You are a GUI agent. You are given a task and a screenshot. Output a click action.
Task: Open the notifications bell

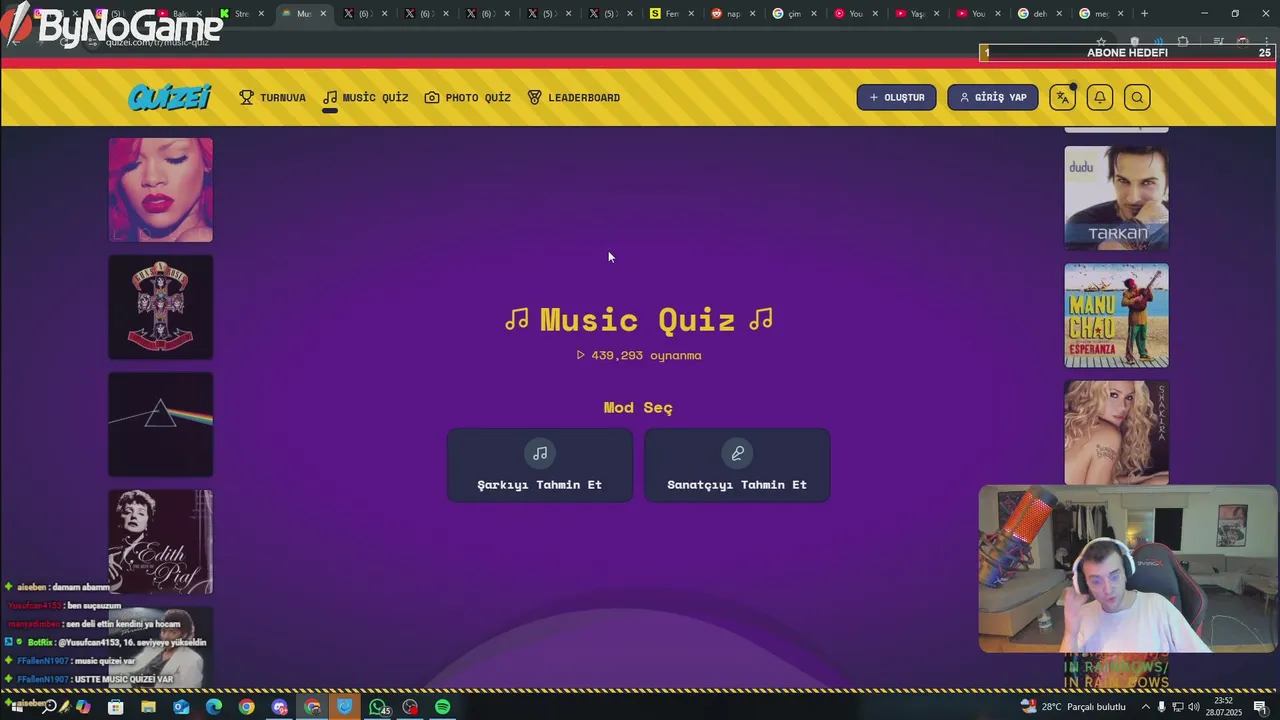point(1100,97)
